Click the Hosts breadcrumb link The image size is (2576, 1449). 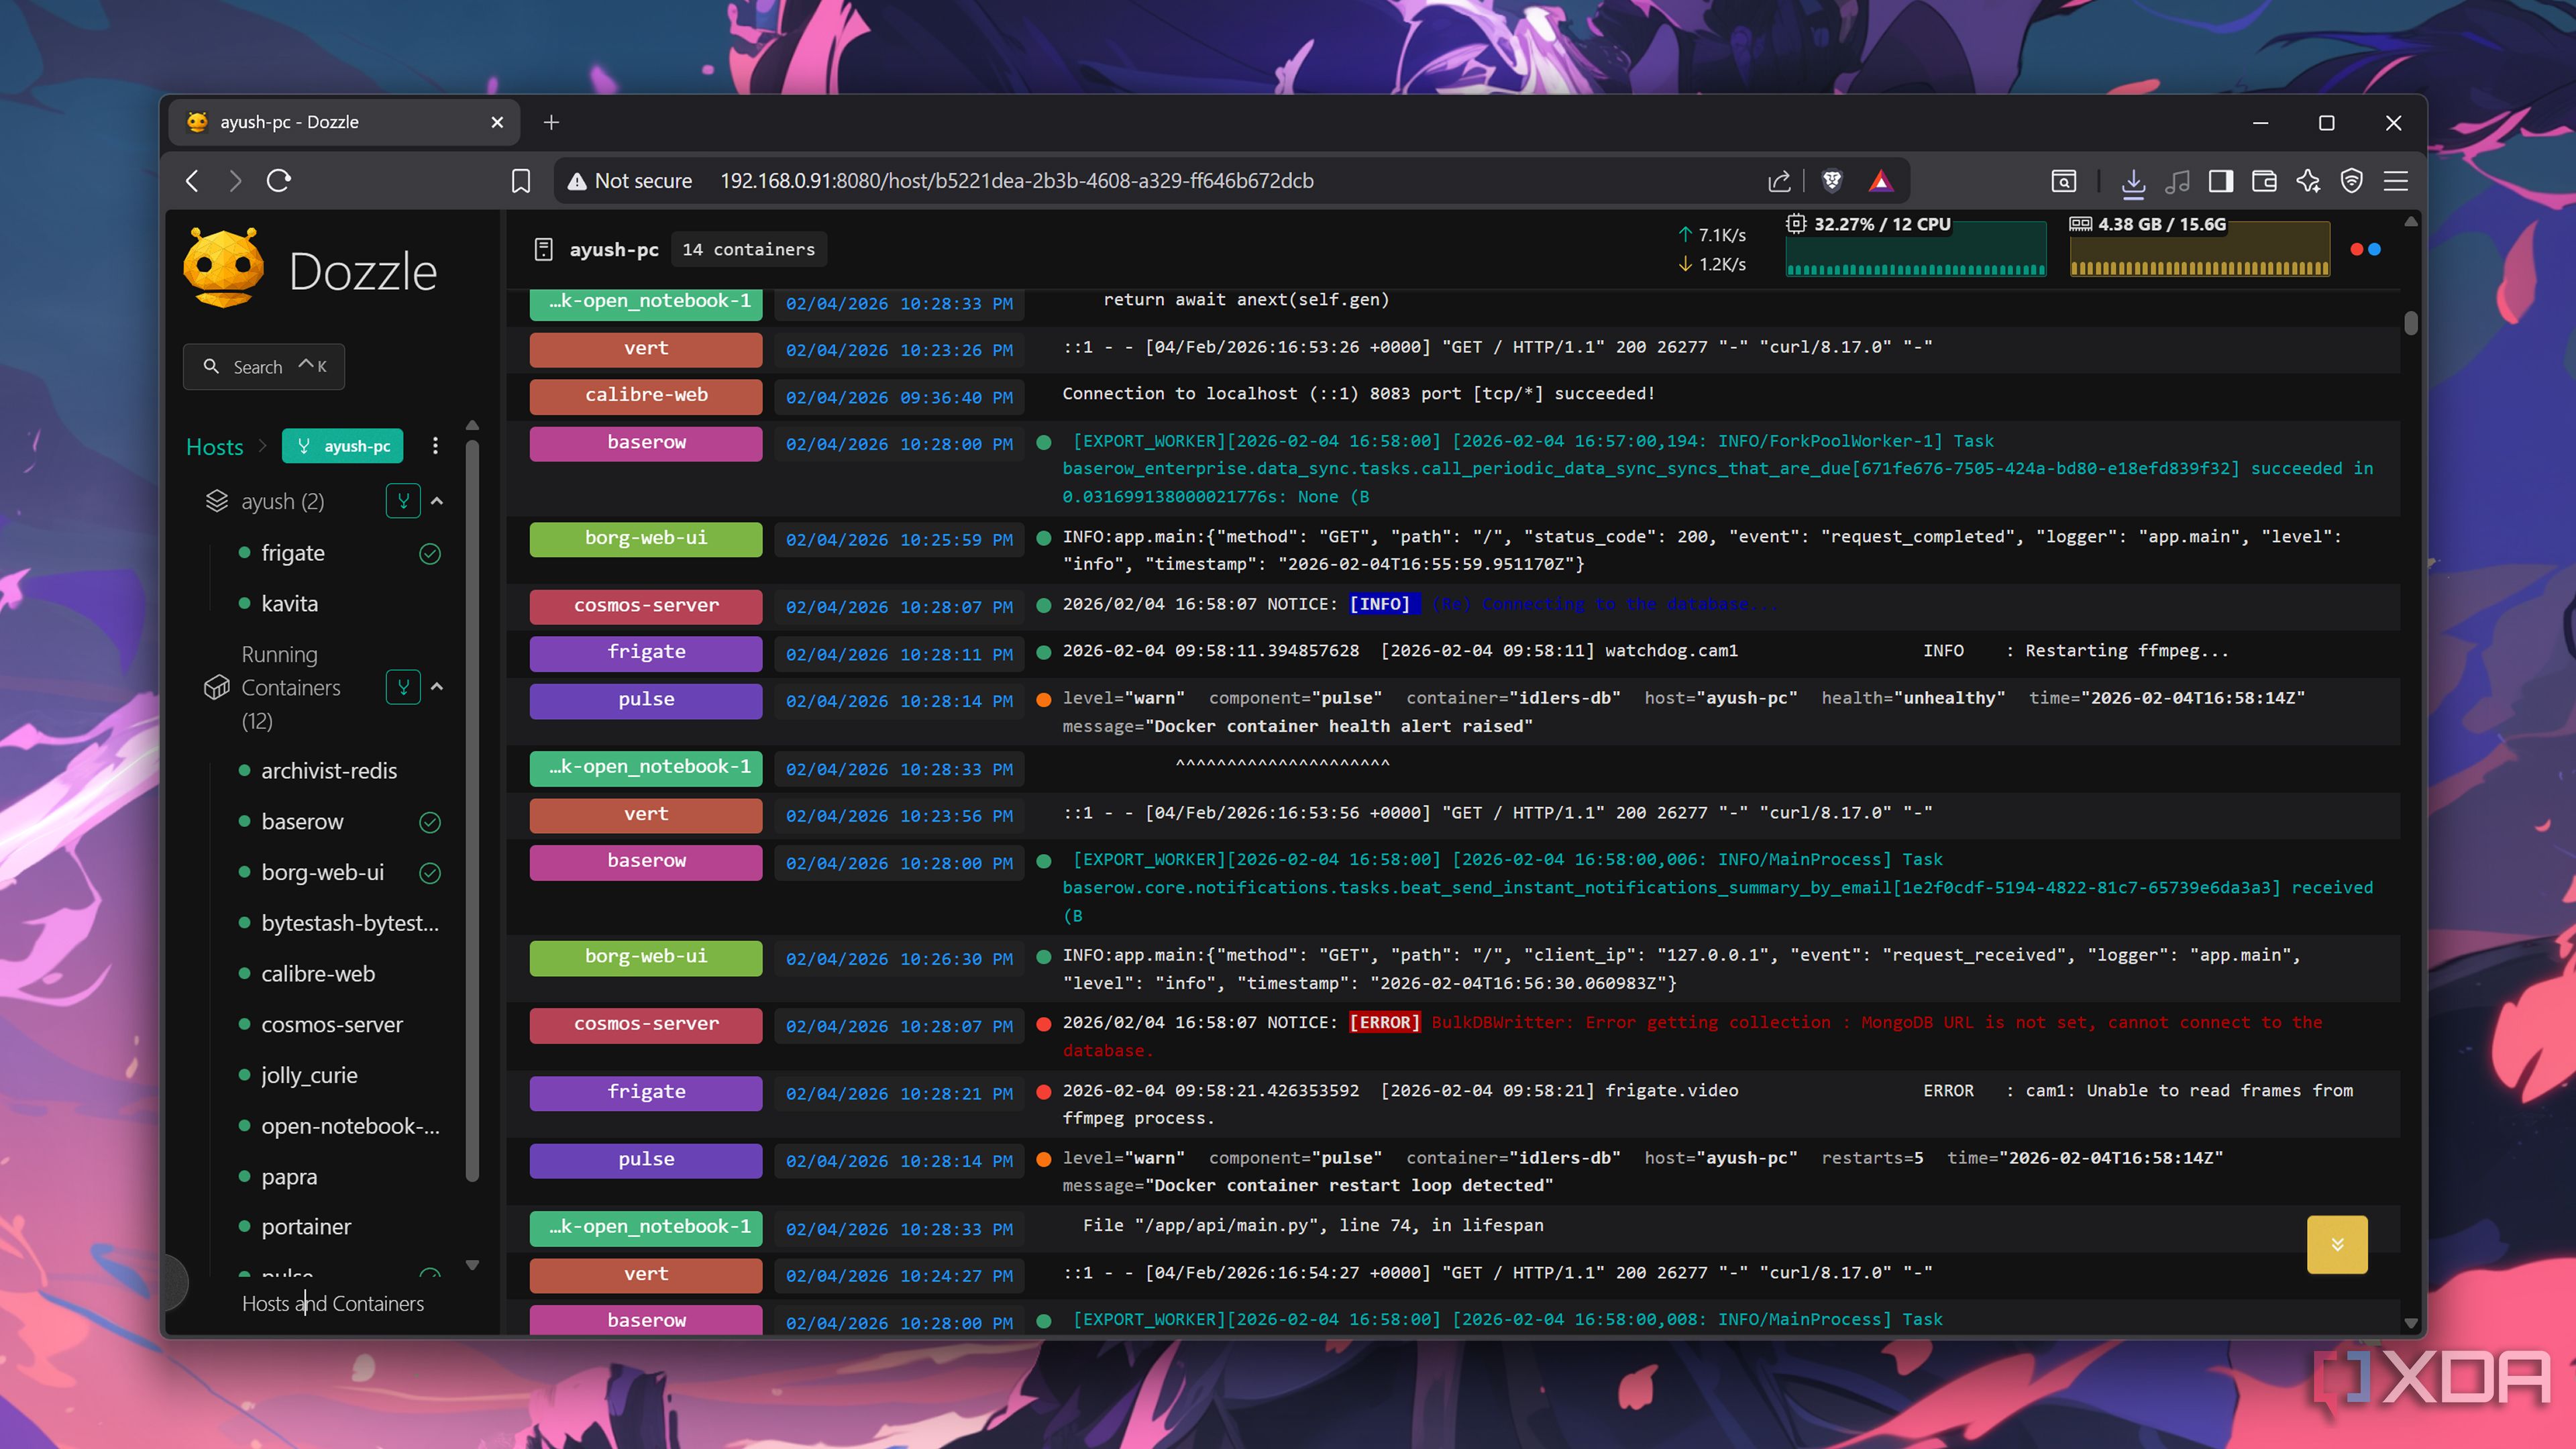pyautogui.click(x=215, y=446)
